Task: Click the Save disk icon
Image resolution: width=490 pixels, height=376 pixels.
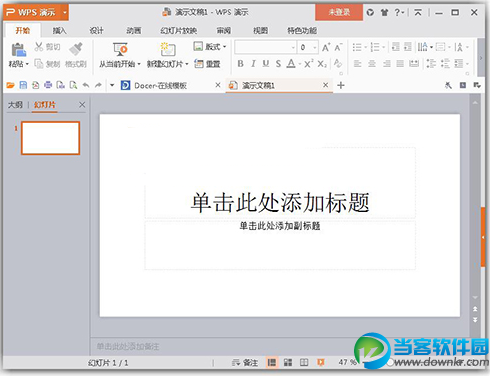Action: click(23, 85)
